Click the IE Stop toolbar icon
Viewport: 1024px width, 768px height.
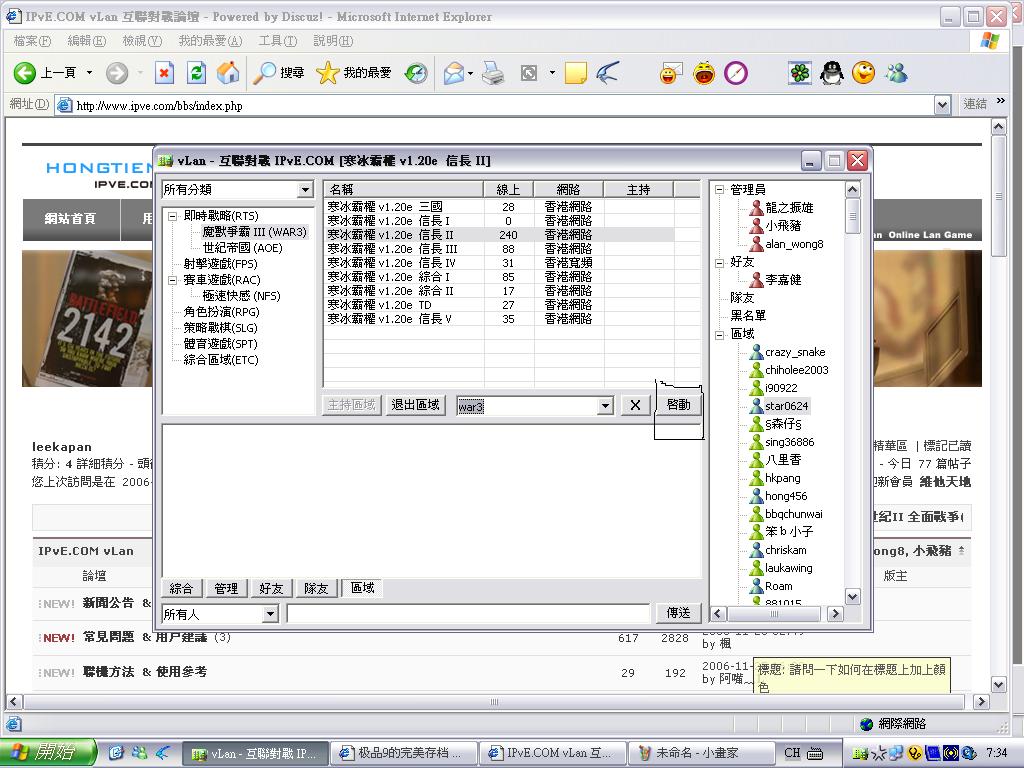coord(165,73)
